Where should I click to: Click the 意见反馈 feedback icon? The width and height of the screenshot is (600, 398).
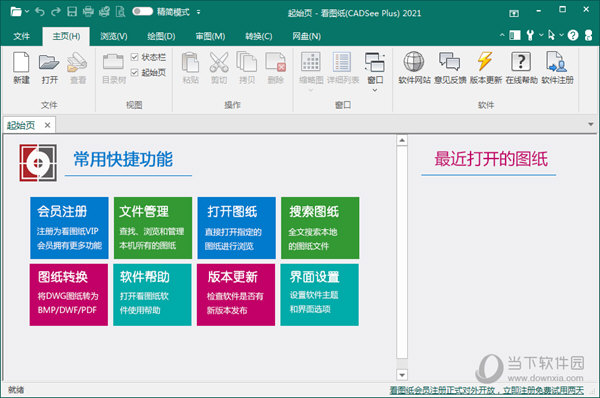pyautogui.click(x=450, y=62)
